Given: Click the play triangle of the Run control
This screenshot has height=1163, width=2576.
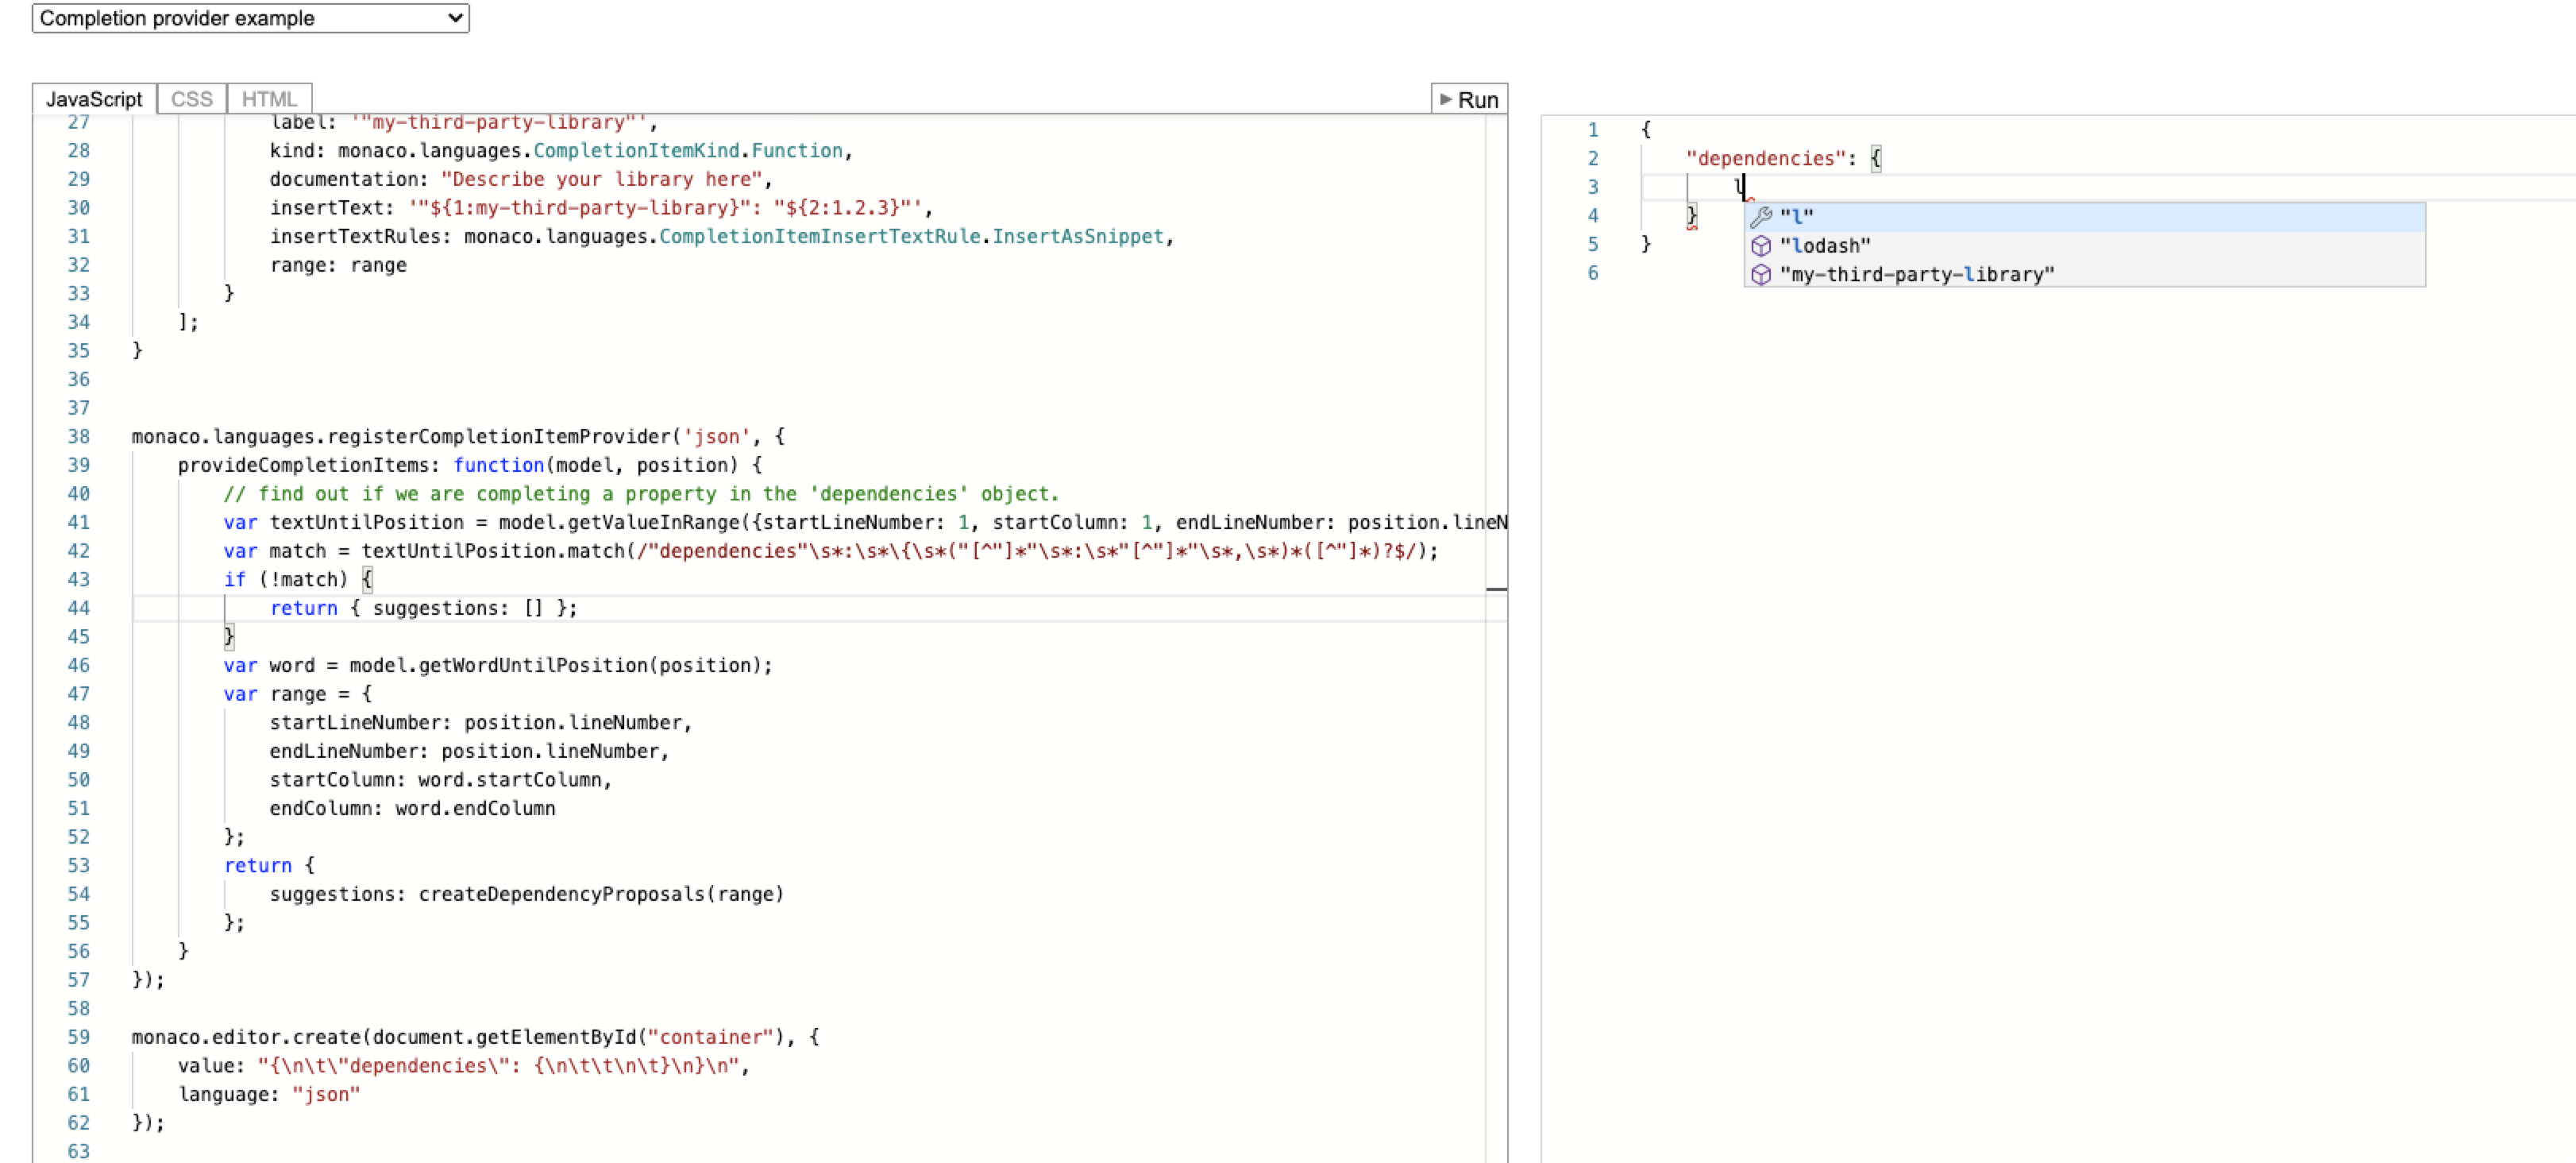Looking at the screenshot, I should (x=1445, y=99).
